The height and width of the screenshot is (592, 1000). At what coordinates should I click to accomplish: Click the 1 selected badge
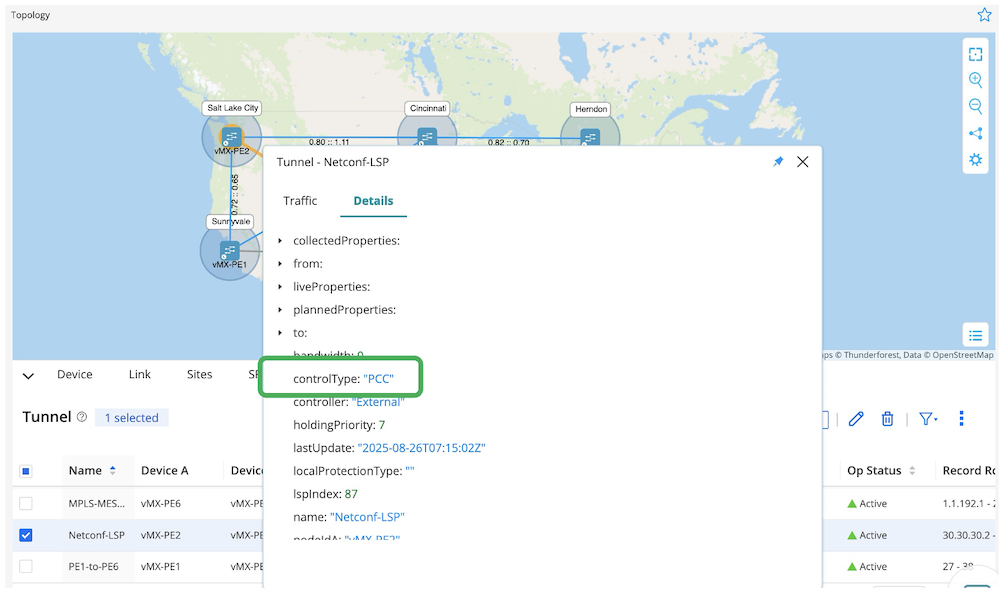click(x=131, y=418)
